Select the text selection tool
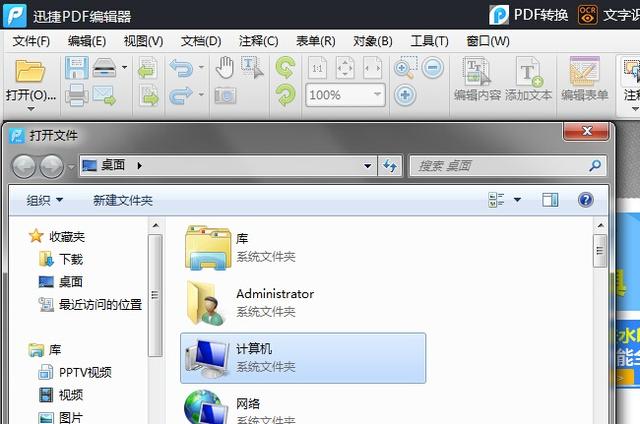Screen dimensions: 640x424 click(252, 67)
